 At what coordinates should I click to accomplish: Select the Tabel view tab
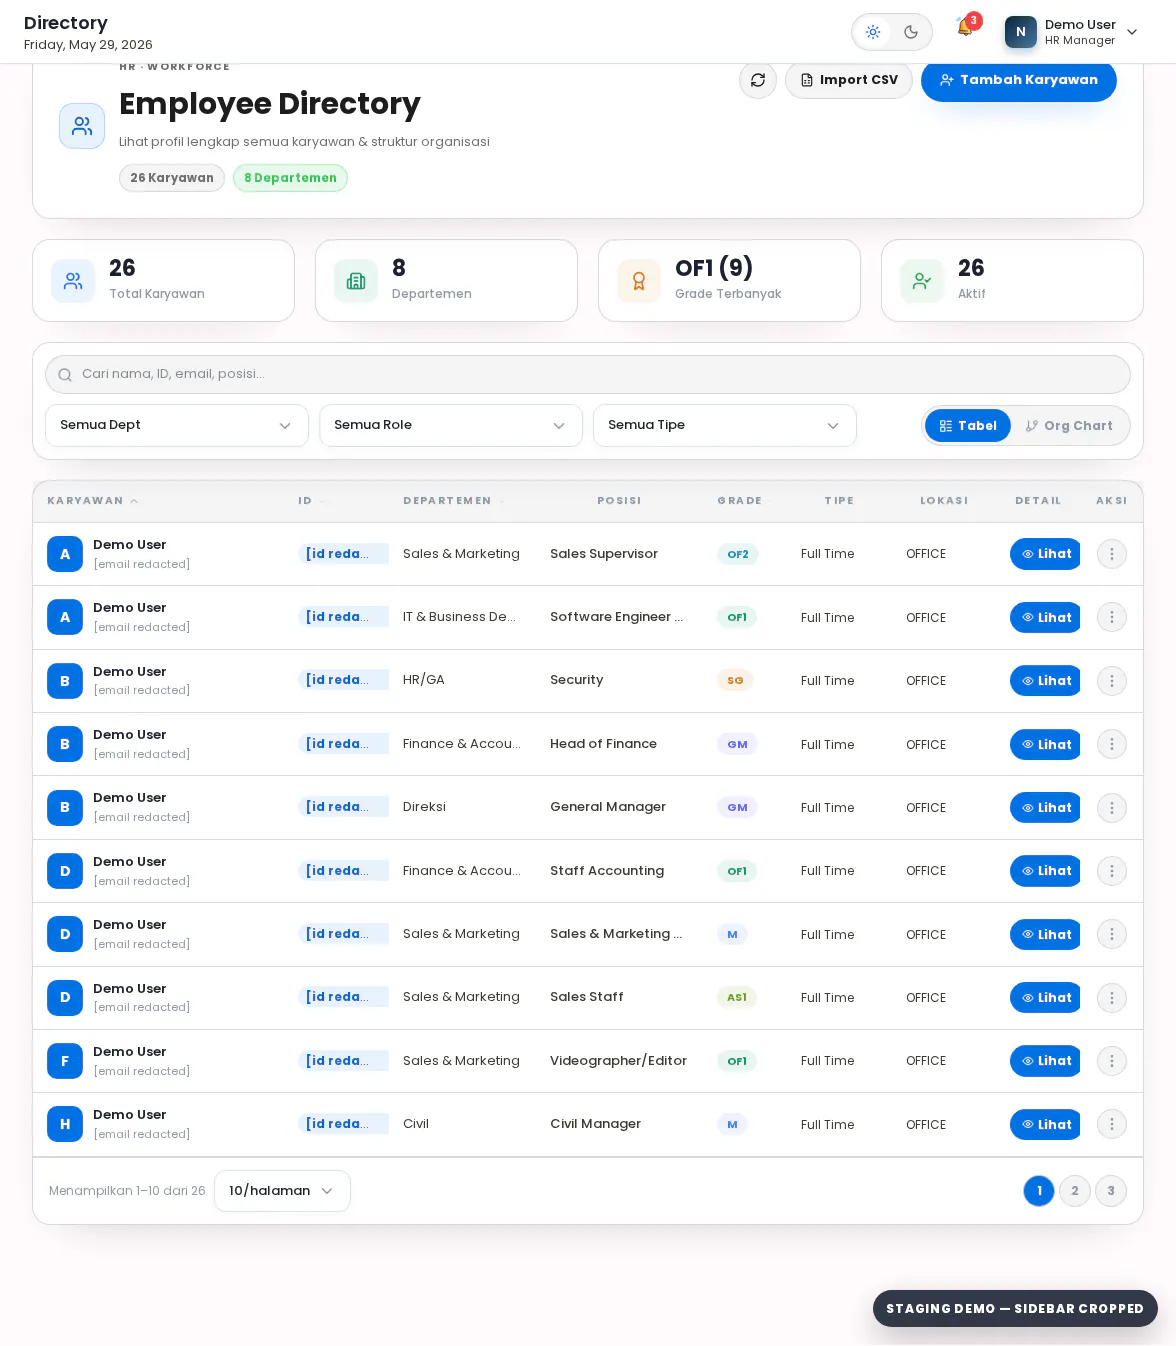tap(968, 426)
